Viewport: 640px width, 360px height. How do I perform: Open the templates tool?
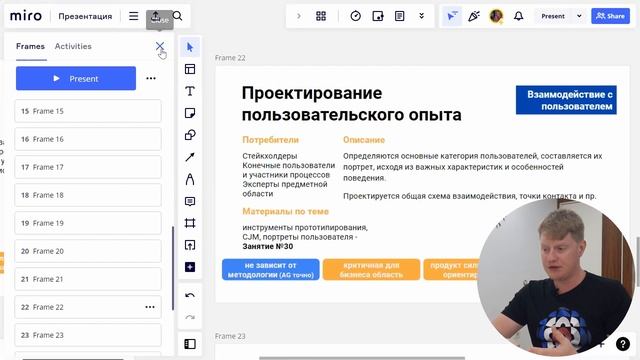coord(190,69)
